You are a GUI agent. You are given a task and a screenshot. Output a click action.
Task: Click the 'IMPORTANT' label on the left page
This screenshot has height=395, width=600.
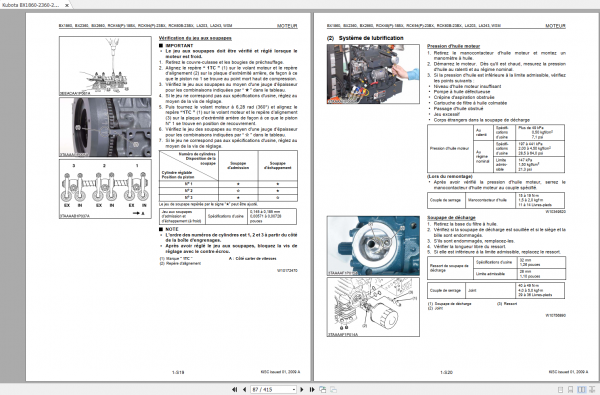pyautogui.click(x=179, y=46)
